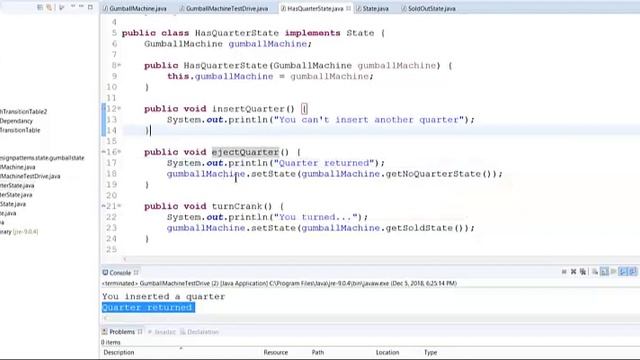Terminate the console process square icon
The image size is (640, 360).
(564, 272)
